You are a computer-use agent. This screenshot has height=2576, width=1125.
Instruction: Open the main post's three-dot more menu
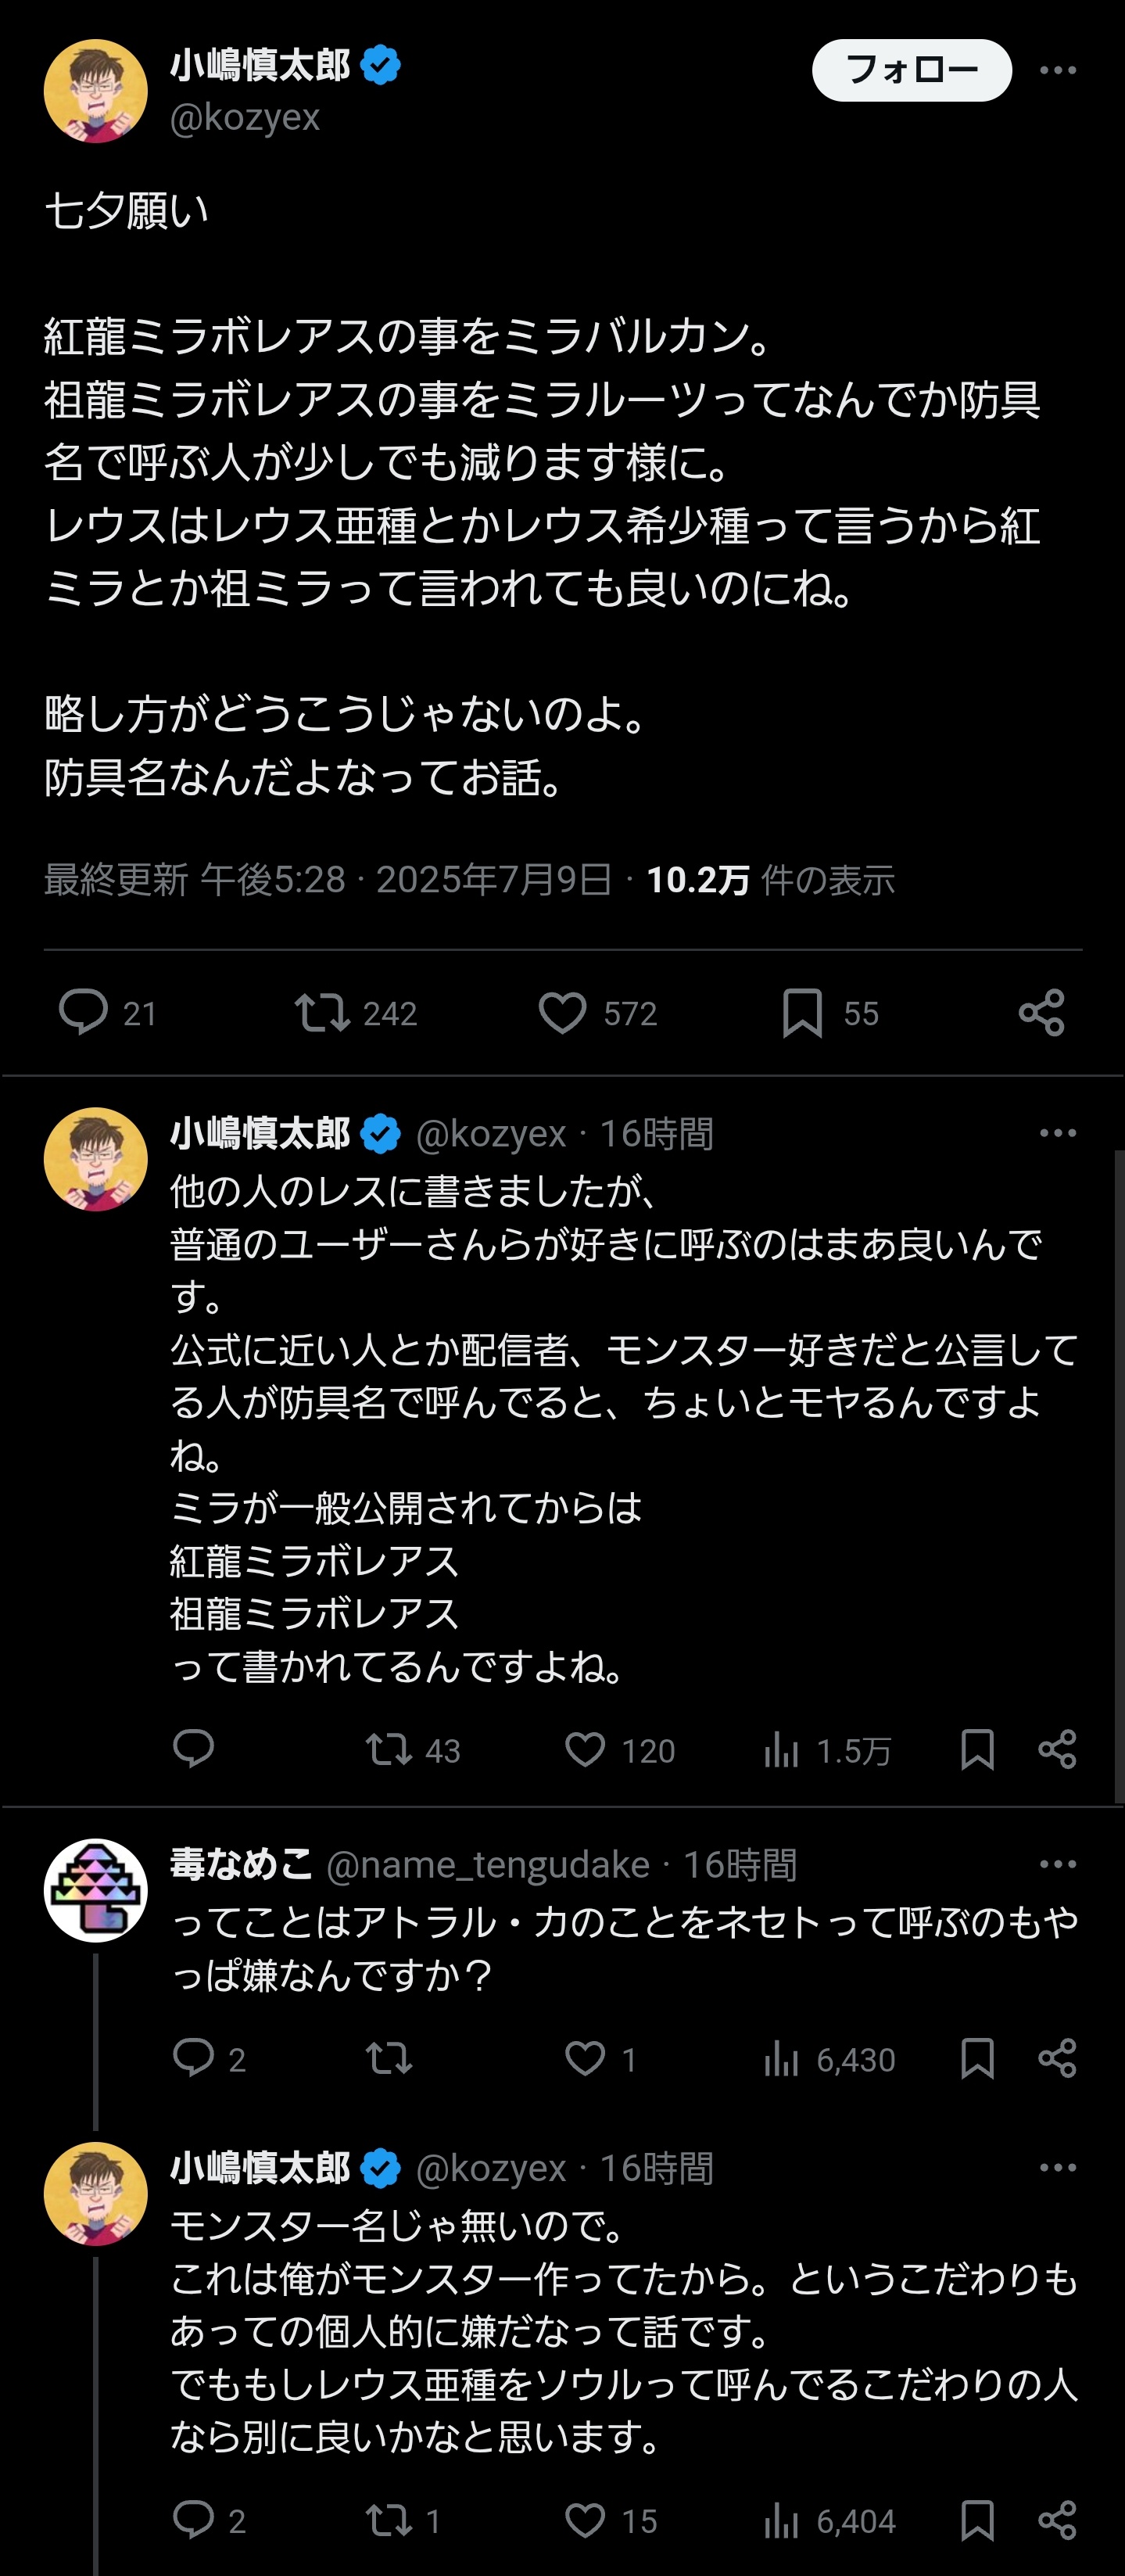click(1057, 70)
